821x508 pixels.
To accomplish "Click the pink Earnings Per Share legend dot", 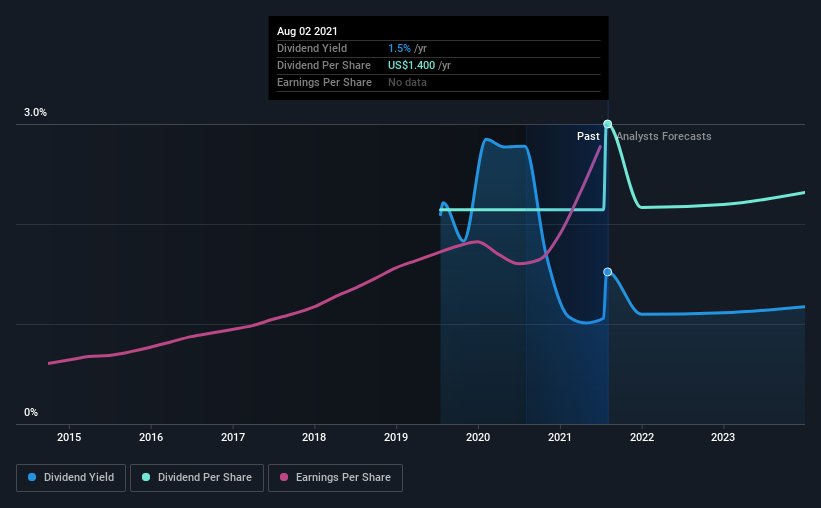I will [x=284, y=477].
